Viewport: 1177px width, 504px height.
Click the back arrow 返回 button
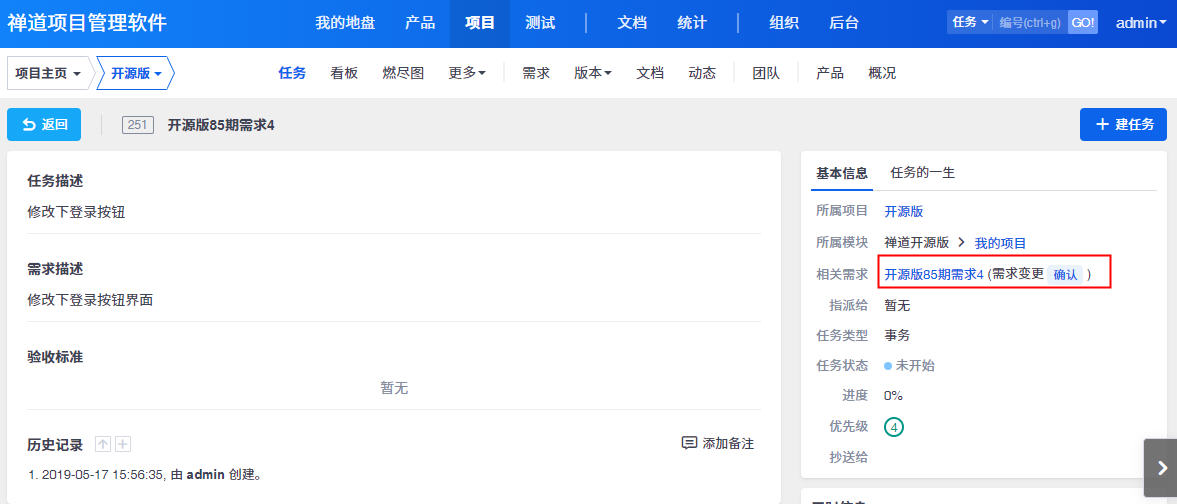[x=44, y=124]
